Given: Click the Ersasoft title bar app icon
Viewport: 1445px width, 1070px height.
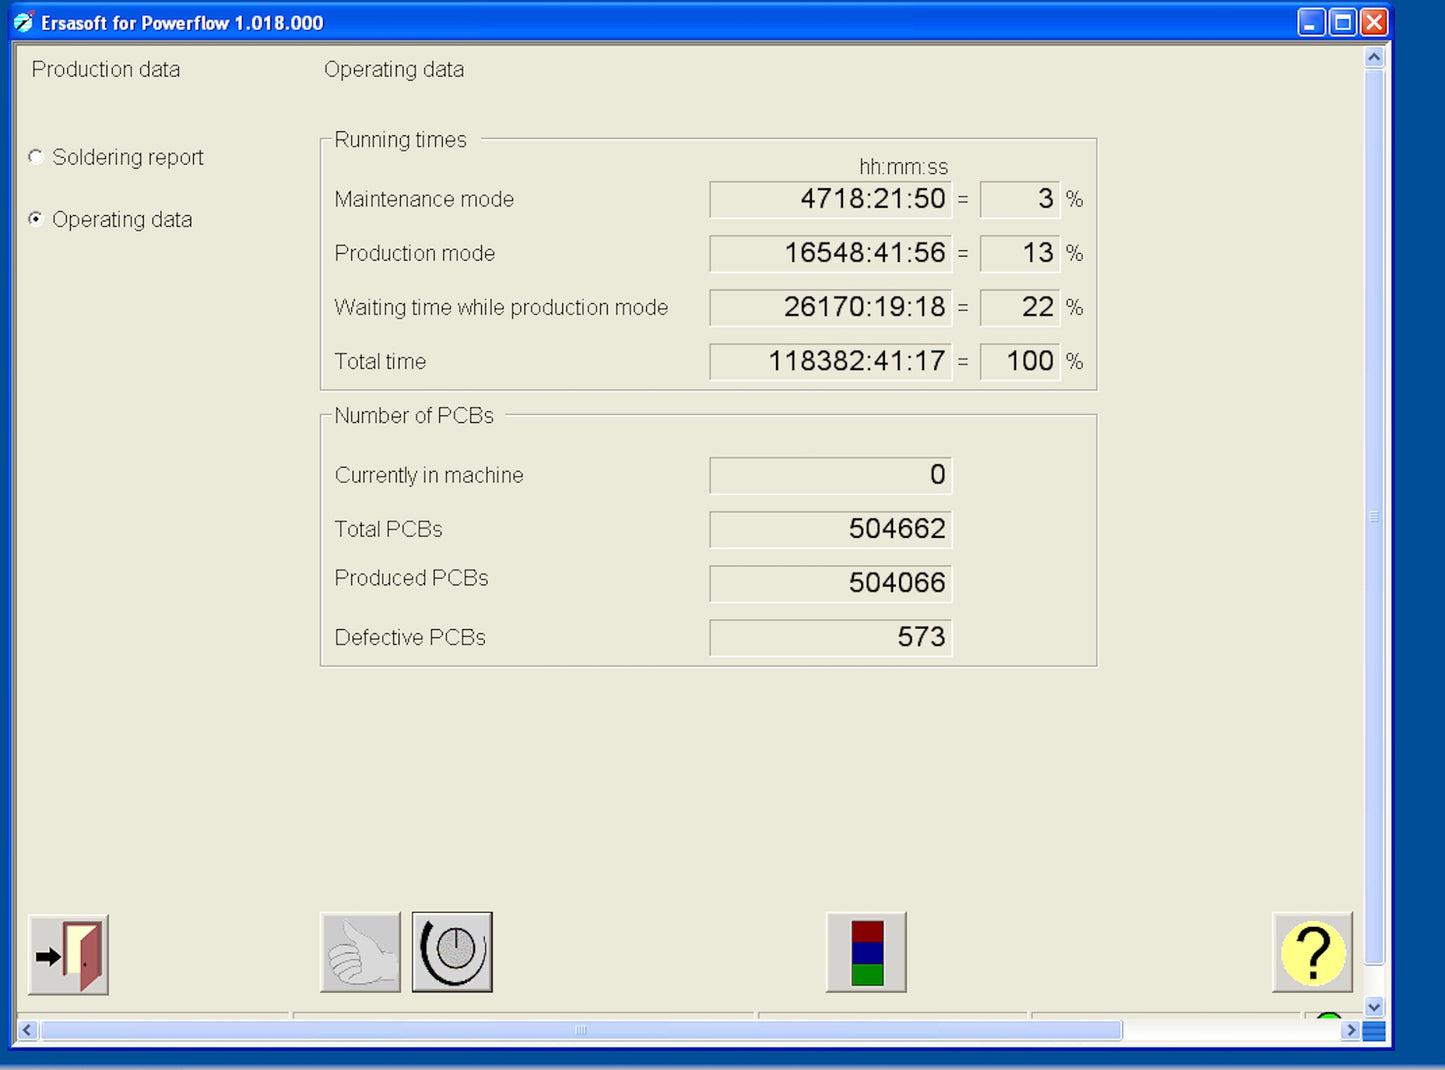Looking at the screenshot, I should (x=24, y=22).
